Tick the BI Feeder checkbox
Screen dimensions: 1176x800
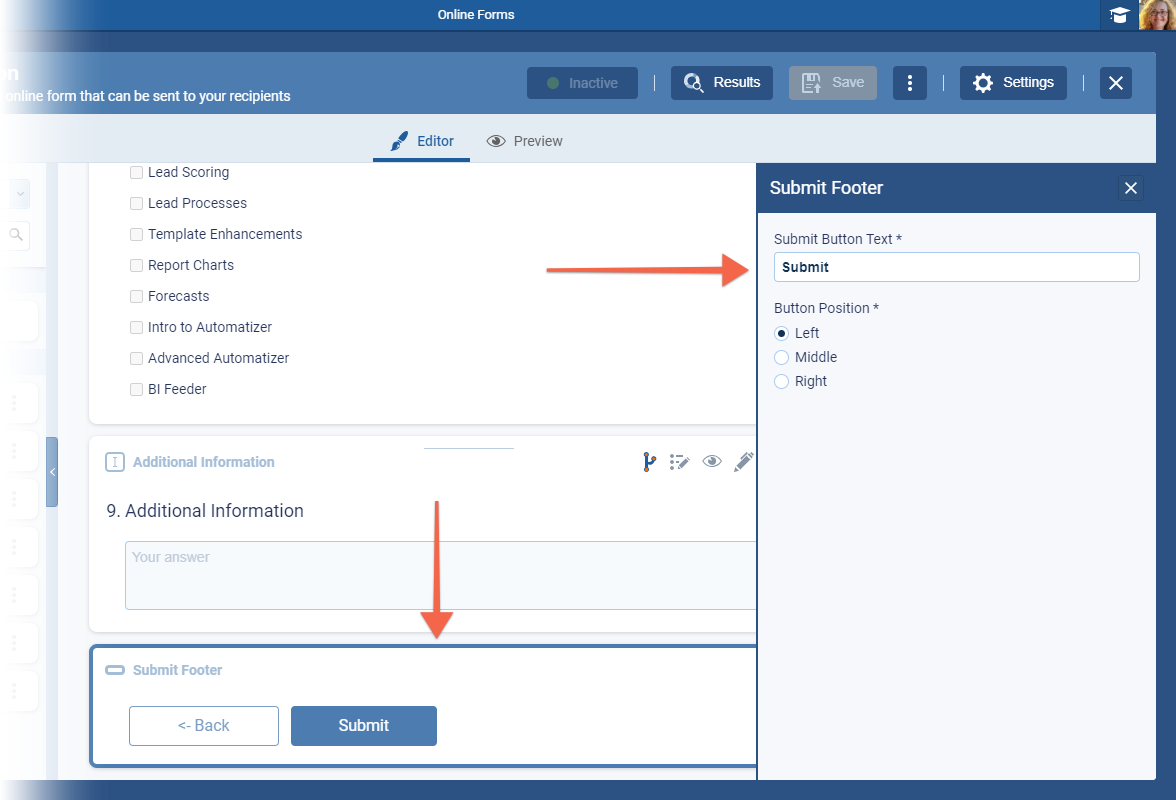pos(137,390)
